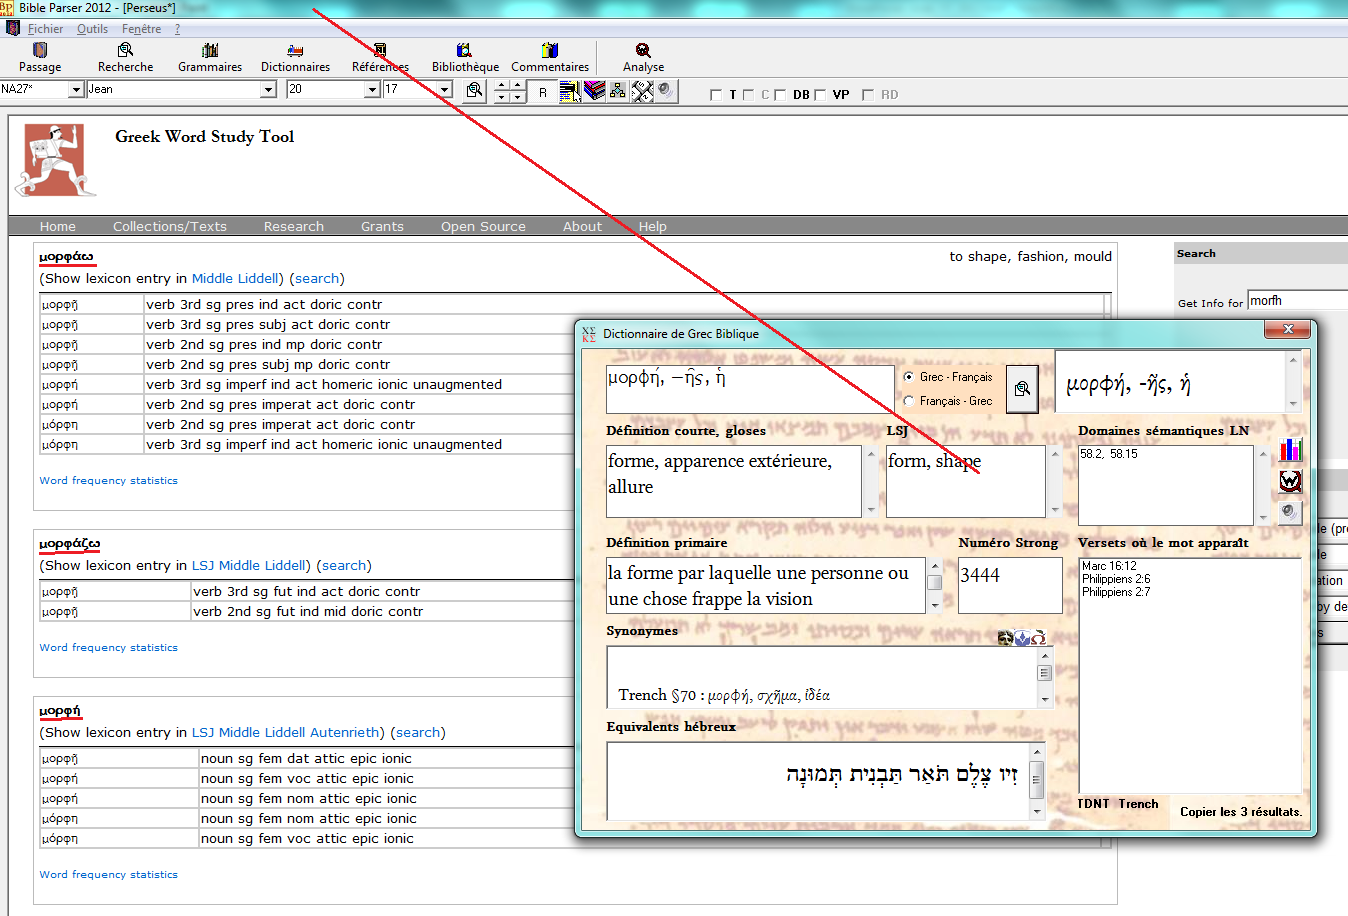Click the omega icon above the Synonymes box
The width and height of the screenshot is (1348, 916).
point(1038,638)
